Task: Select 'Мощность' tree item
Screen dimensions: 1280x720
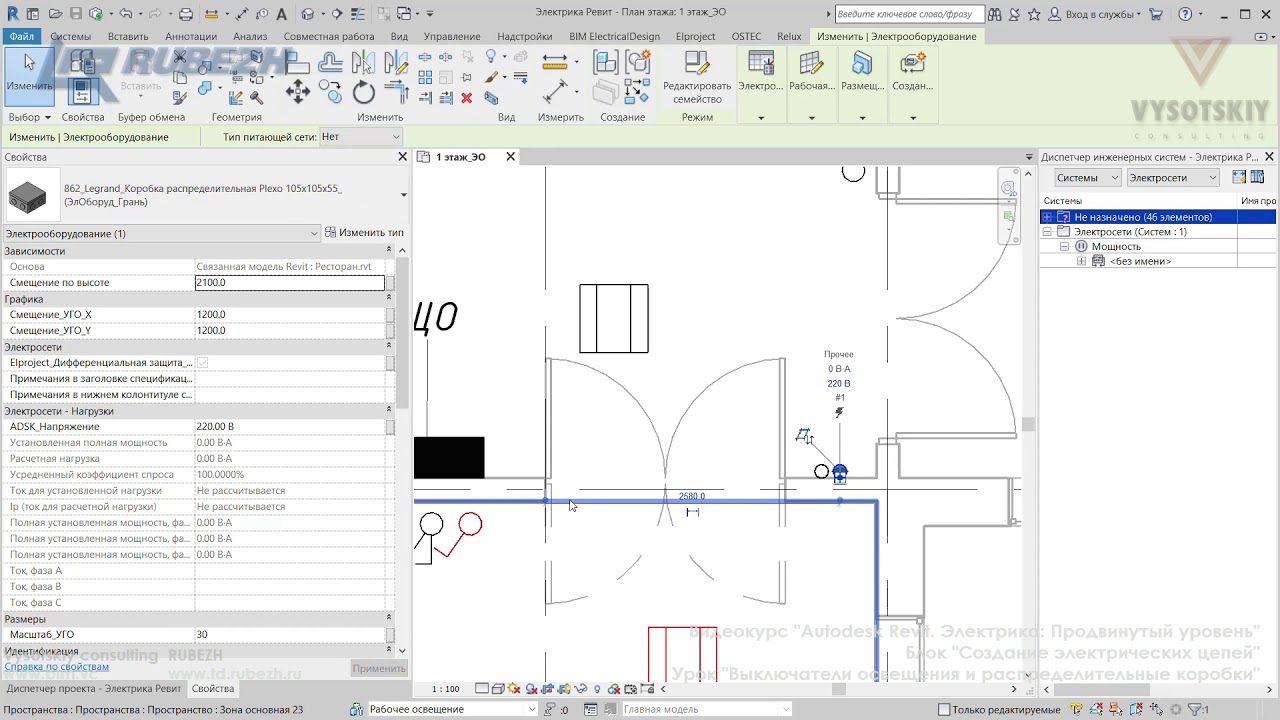Action: [1116, 246]
